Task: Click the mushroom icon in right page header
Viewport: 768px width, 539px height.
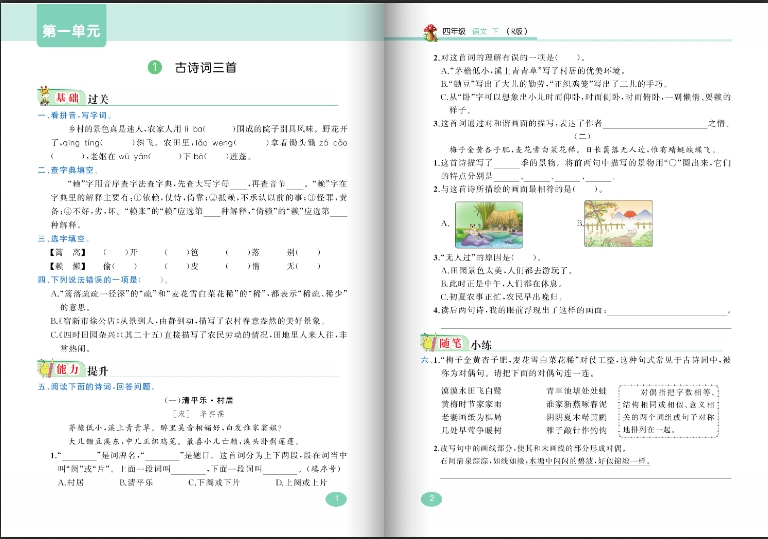Action: click(x=431, y=31)
